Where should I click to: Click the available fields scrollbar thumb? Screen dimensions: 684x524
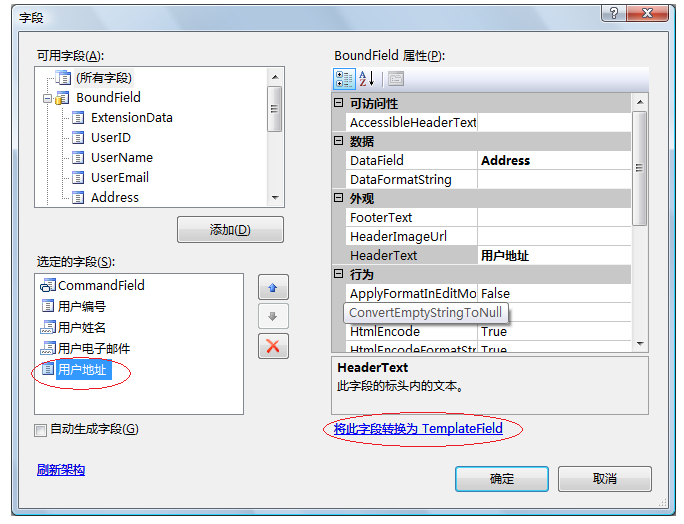(x=275, y=109)
